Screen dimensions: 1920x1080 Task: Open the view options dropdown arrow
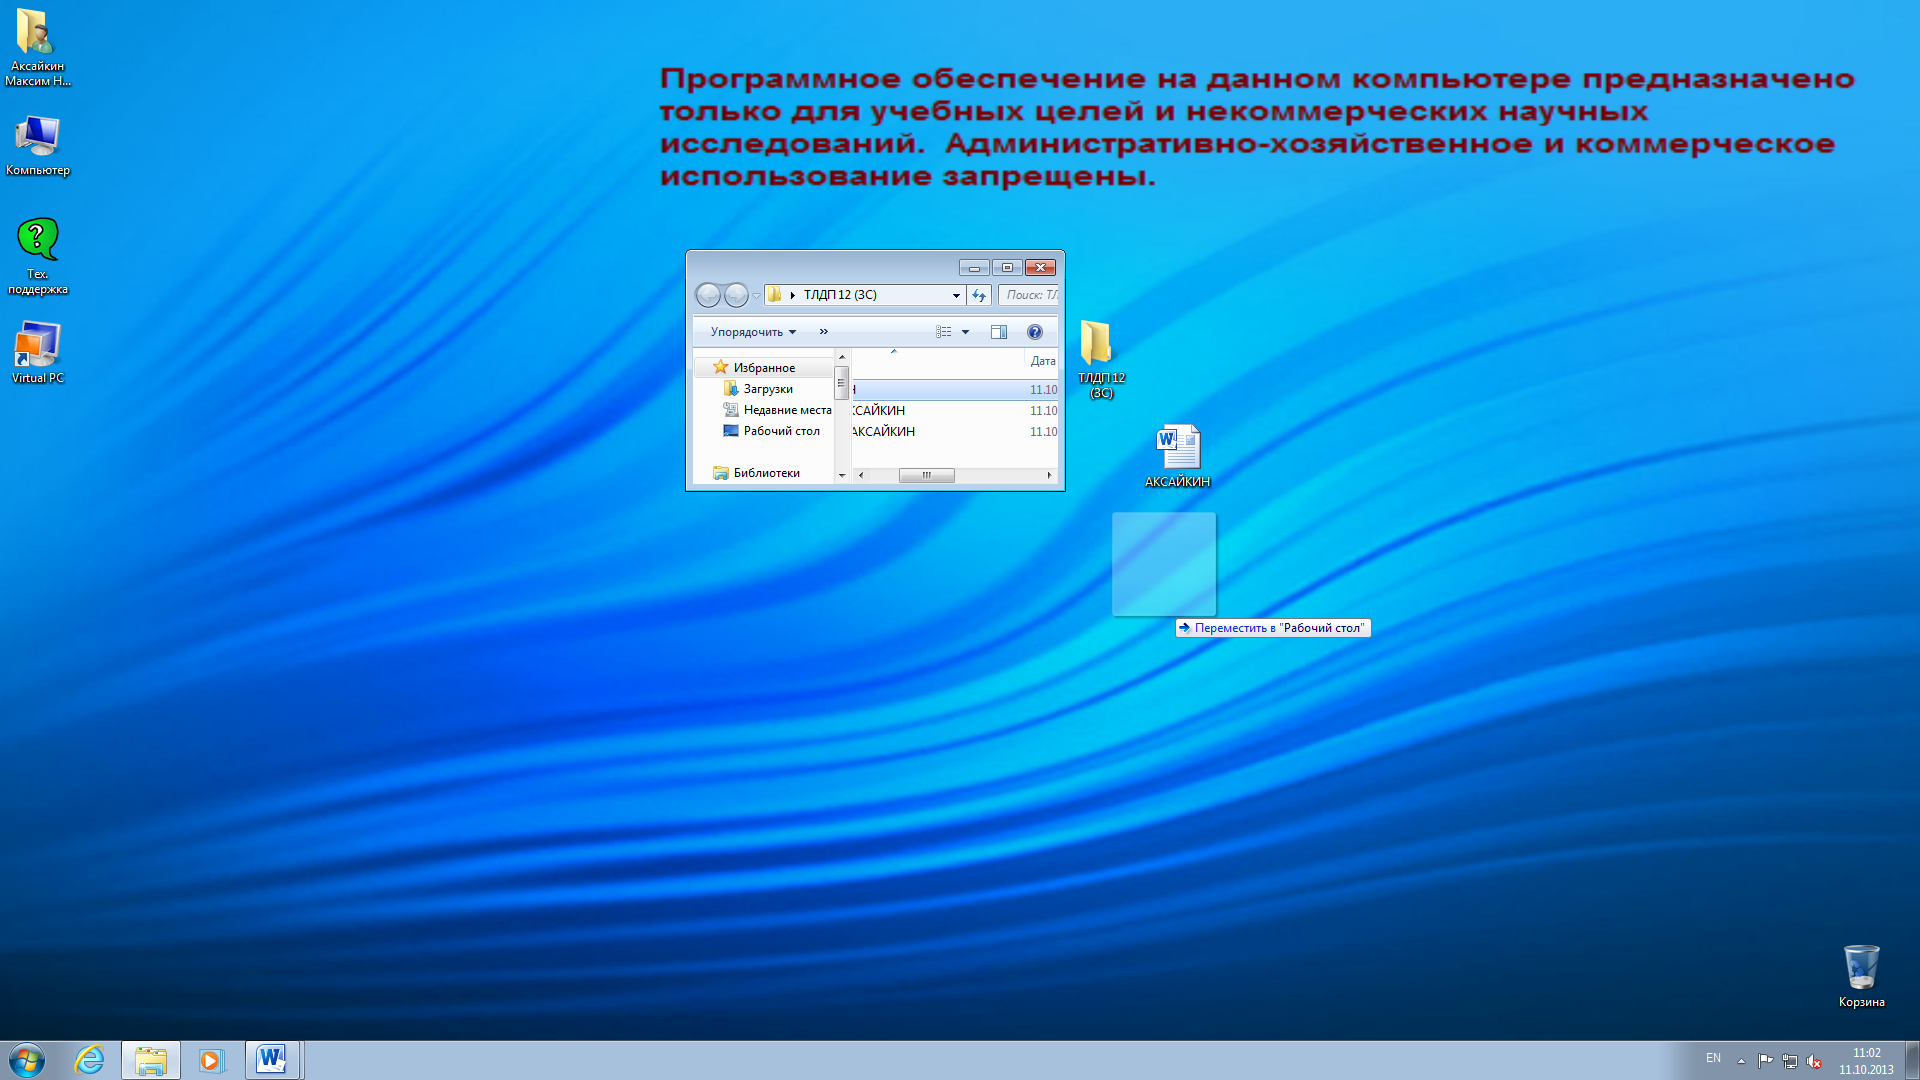(x=965, y=332)
